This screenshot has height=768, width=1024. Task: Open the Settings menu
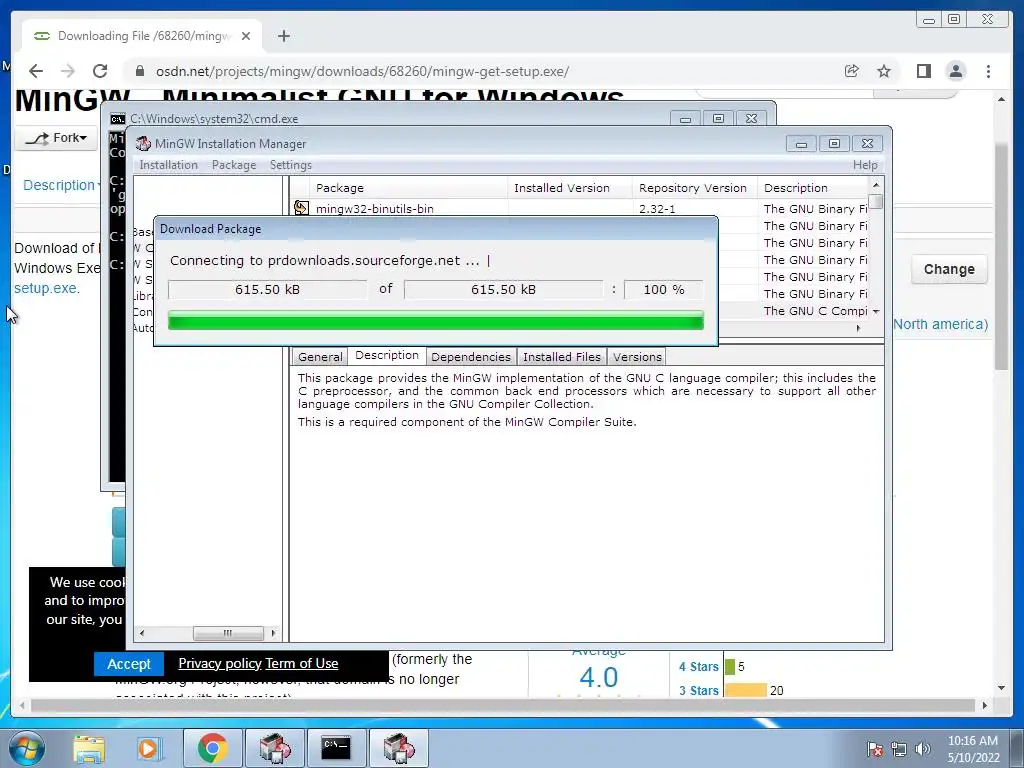coord(291,165)
